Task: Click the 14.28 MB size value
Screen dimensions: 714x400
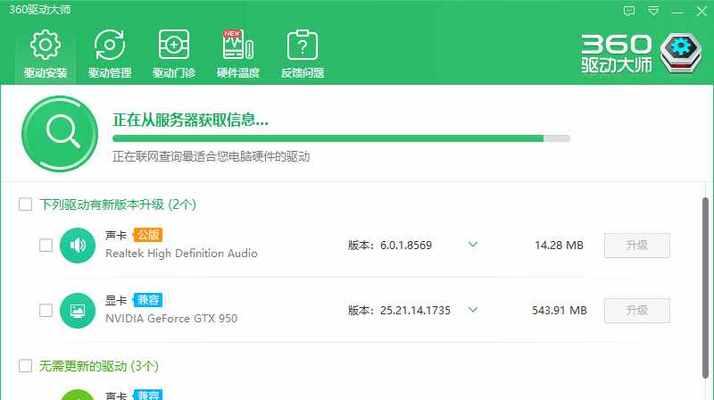Action: tap(559, 246)
